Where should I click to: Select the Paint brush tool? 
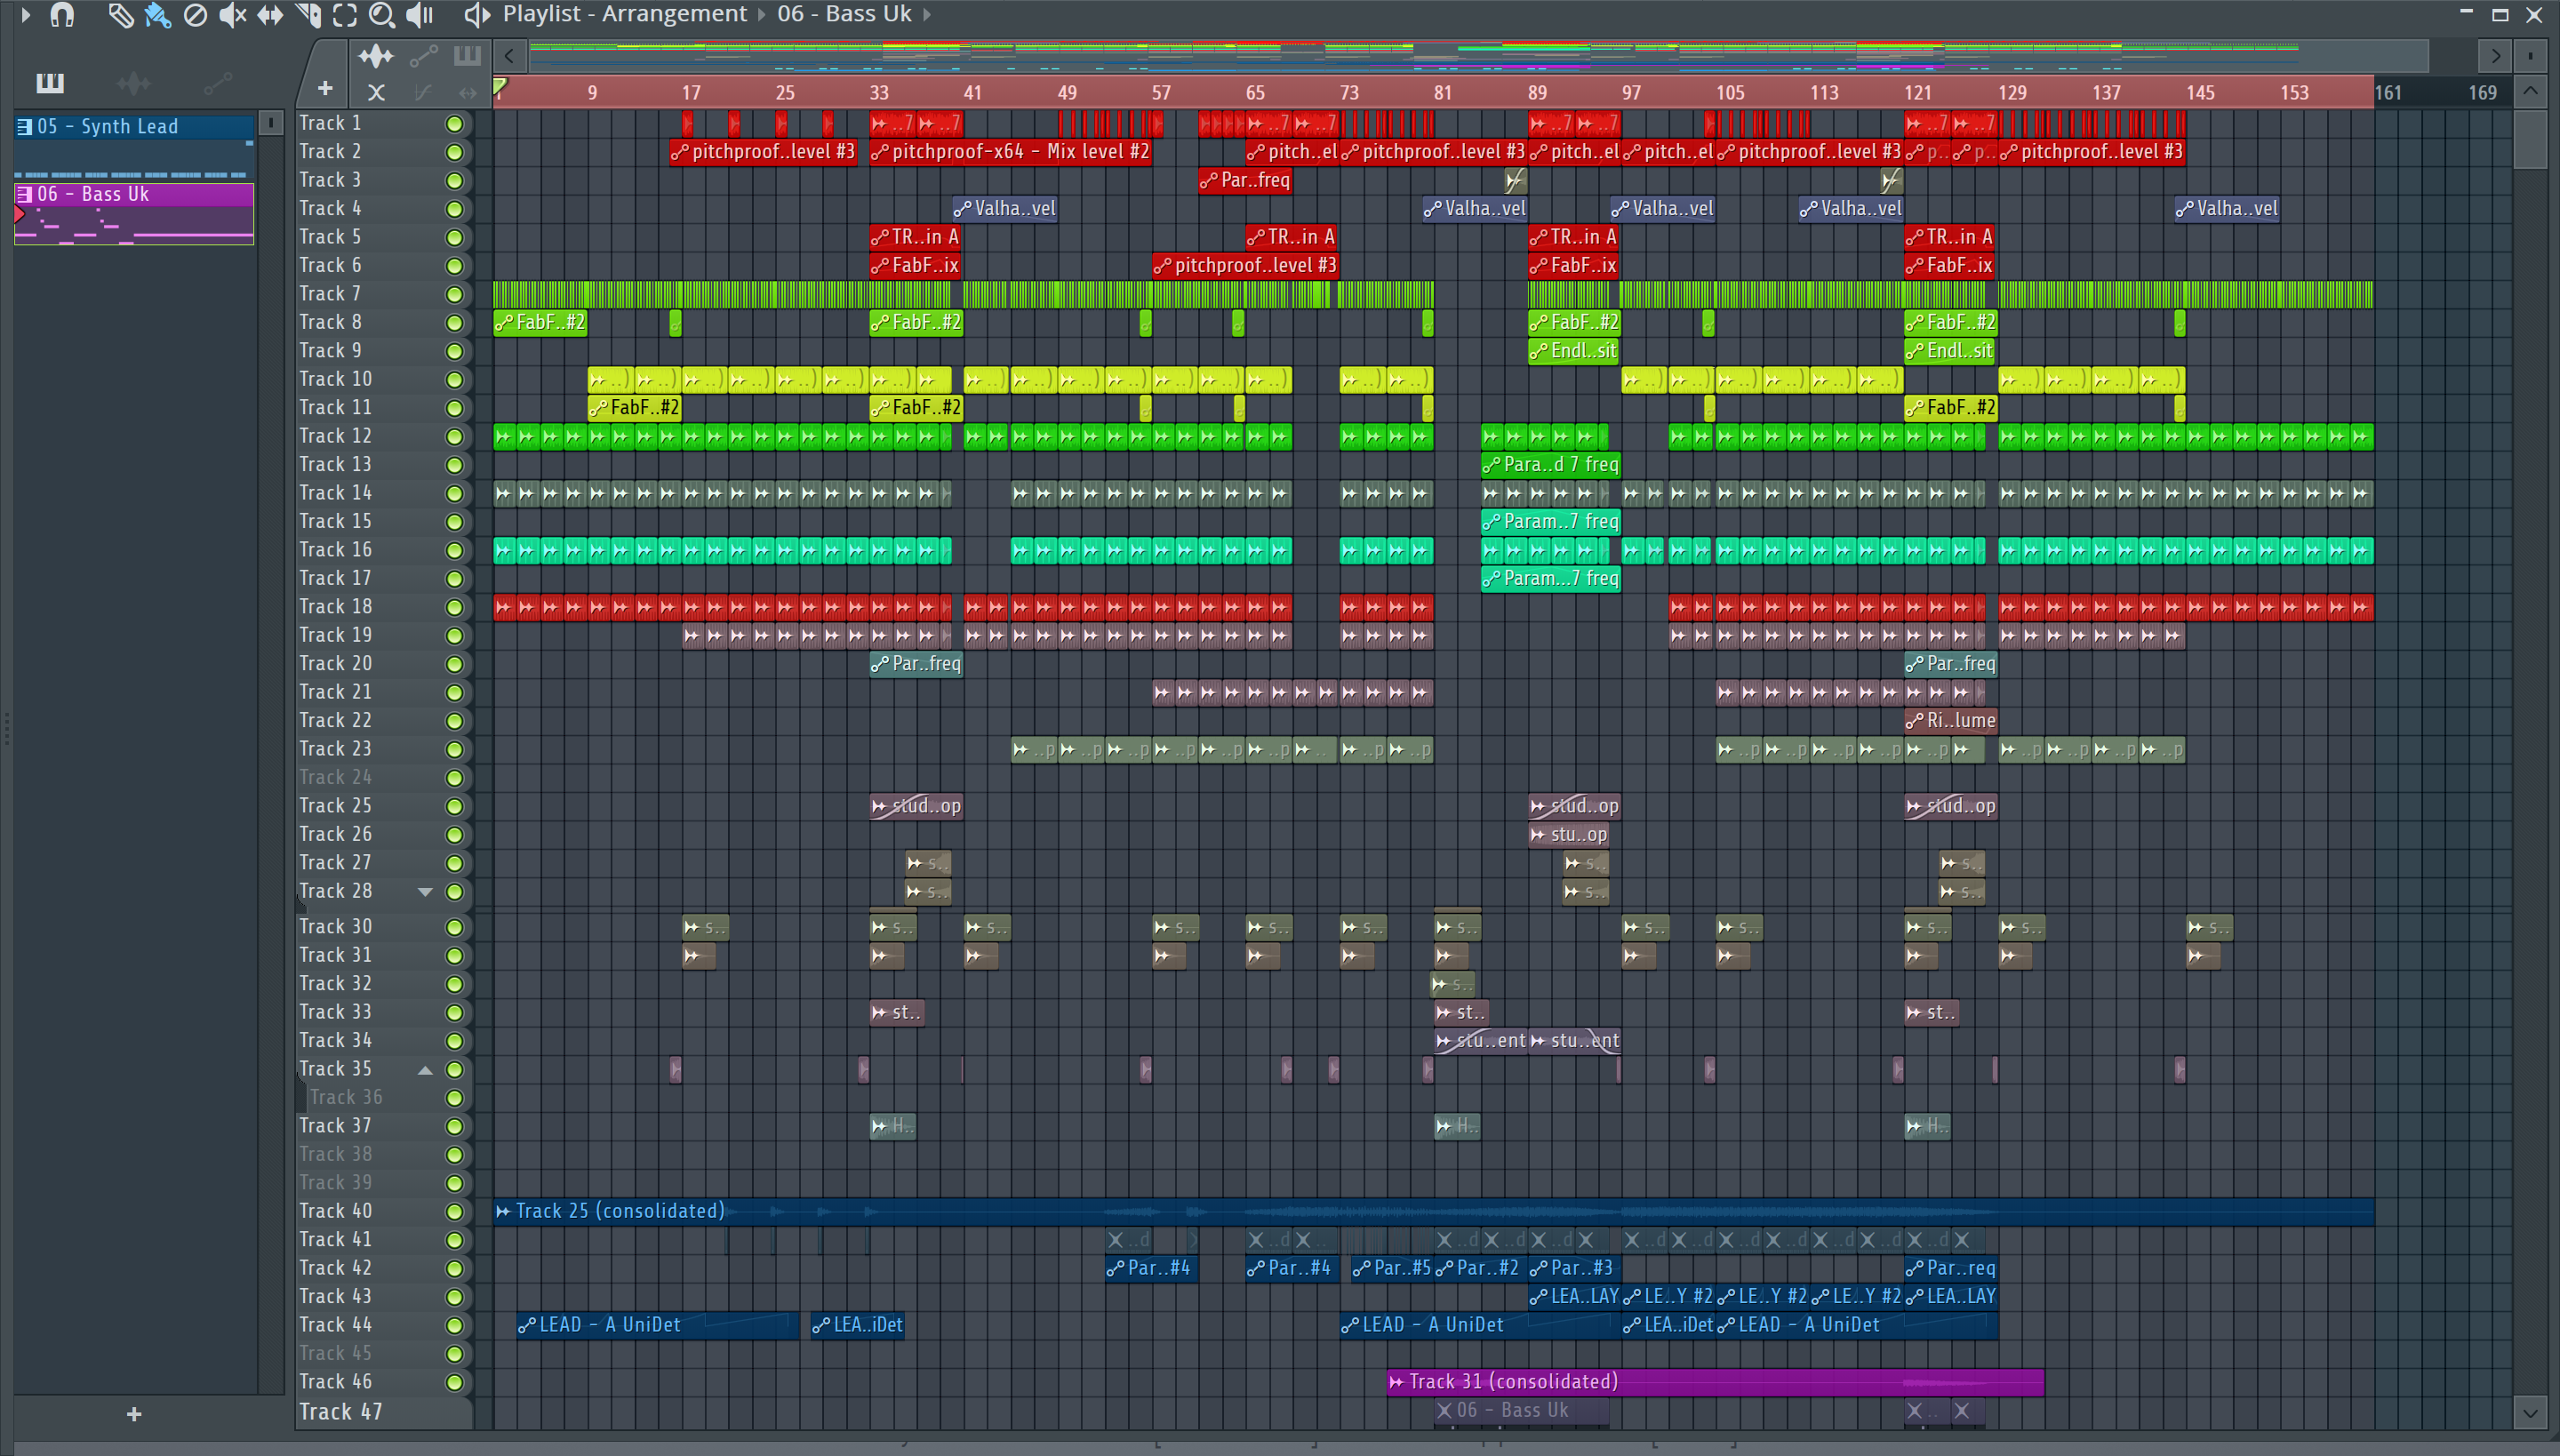(157, 15)
